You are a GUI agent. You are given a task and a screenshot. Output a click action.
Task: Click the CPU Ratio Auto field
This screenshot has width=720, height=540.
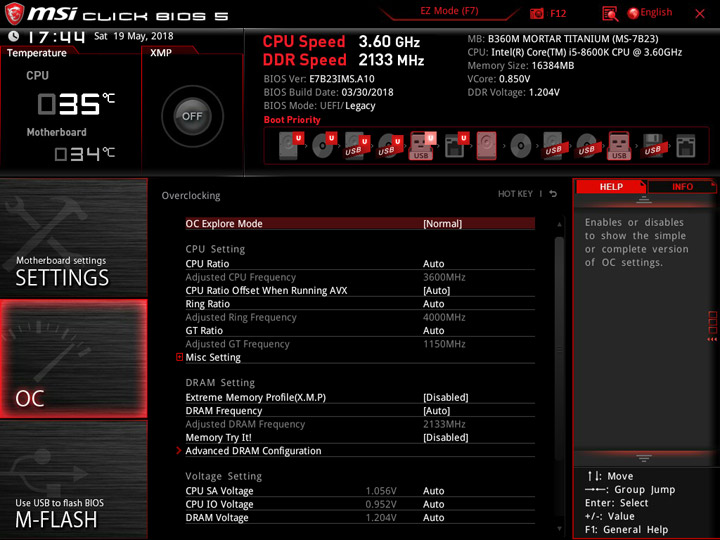[433, 264]
